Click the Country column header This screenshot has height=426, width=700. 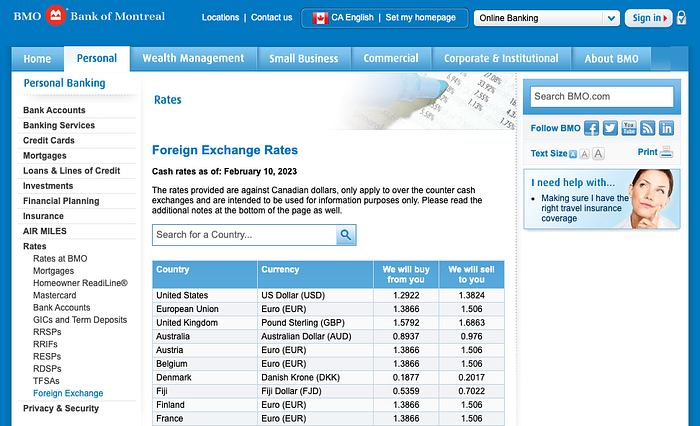point(204,275)
